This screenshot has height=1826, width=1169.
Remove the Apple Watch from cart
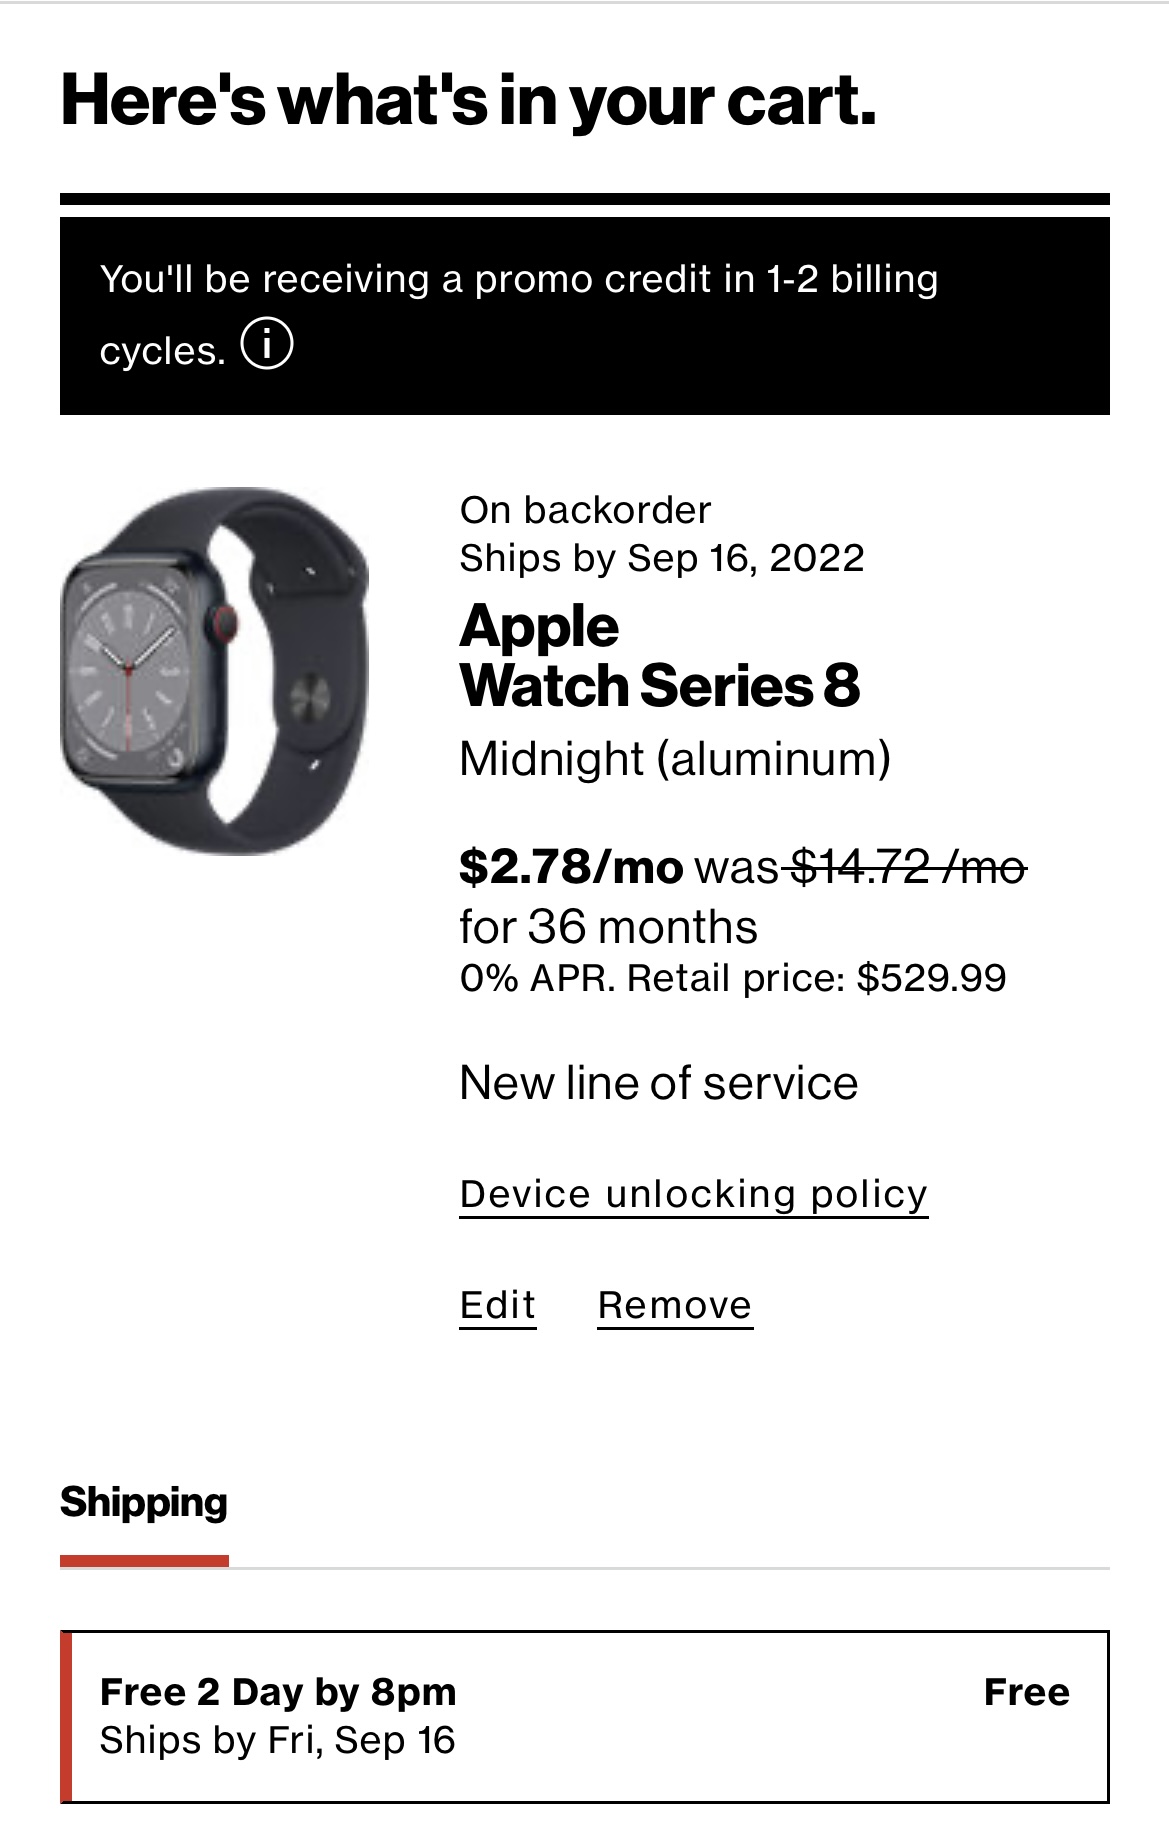(674, 1306)
